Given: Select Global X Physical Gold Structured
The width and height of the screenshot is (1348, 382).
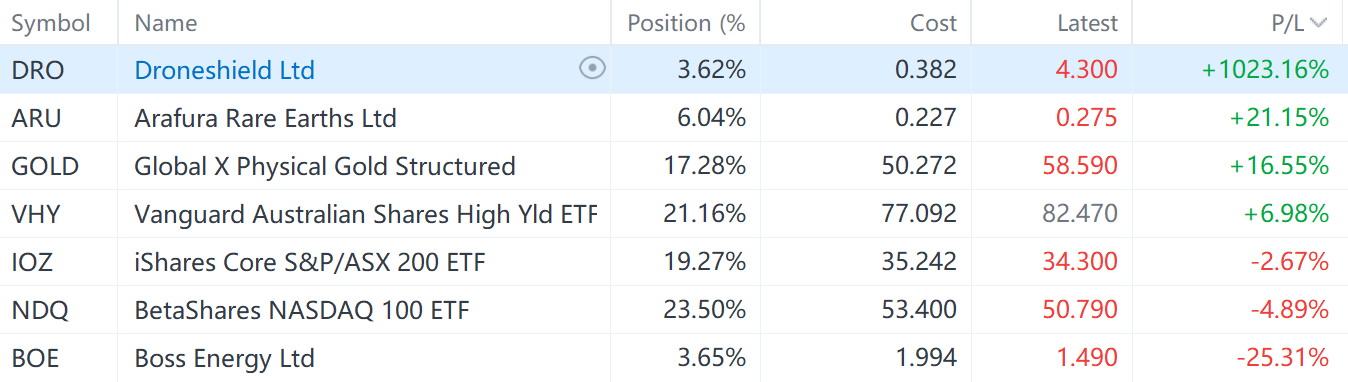Looking at the screenshot, I should pos(325,166).
